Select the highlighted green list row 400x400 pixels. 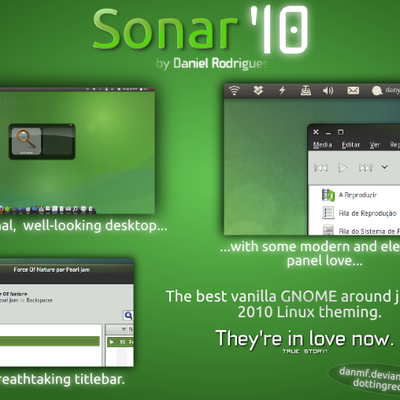click(50, 341)
